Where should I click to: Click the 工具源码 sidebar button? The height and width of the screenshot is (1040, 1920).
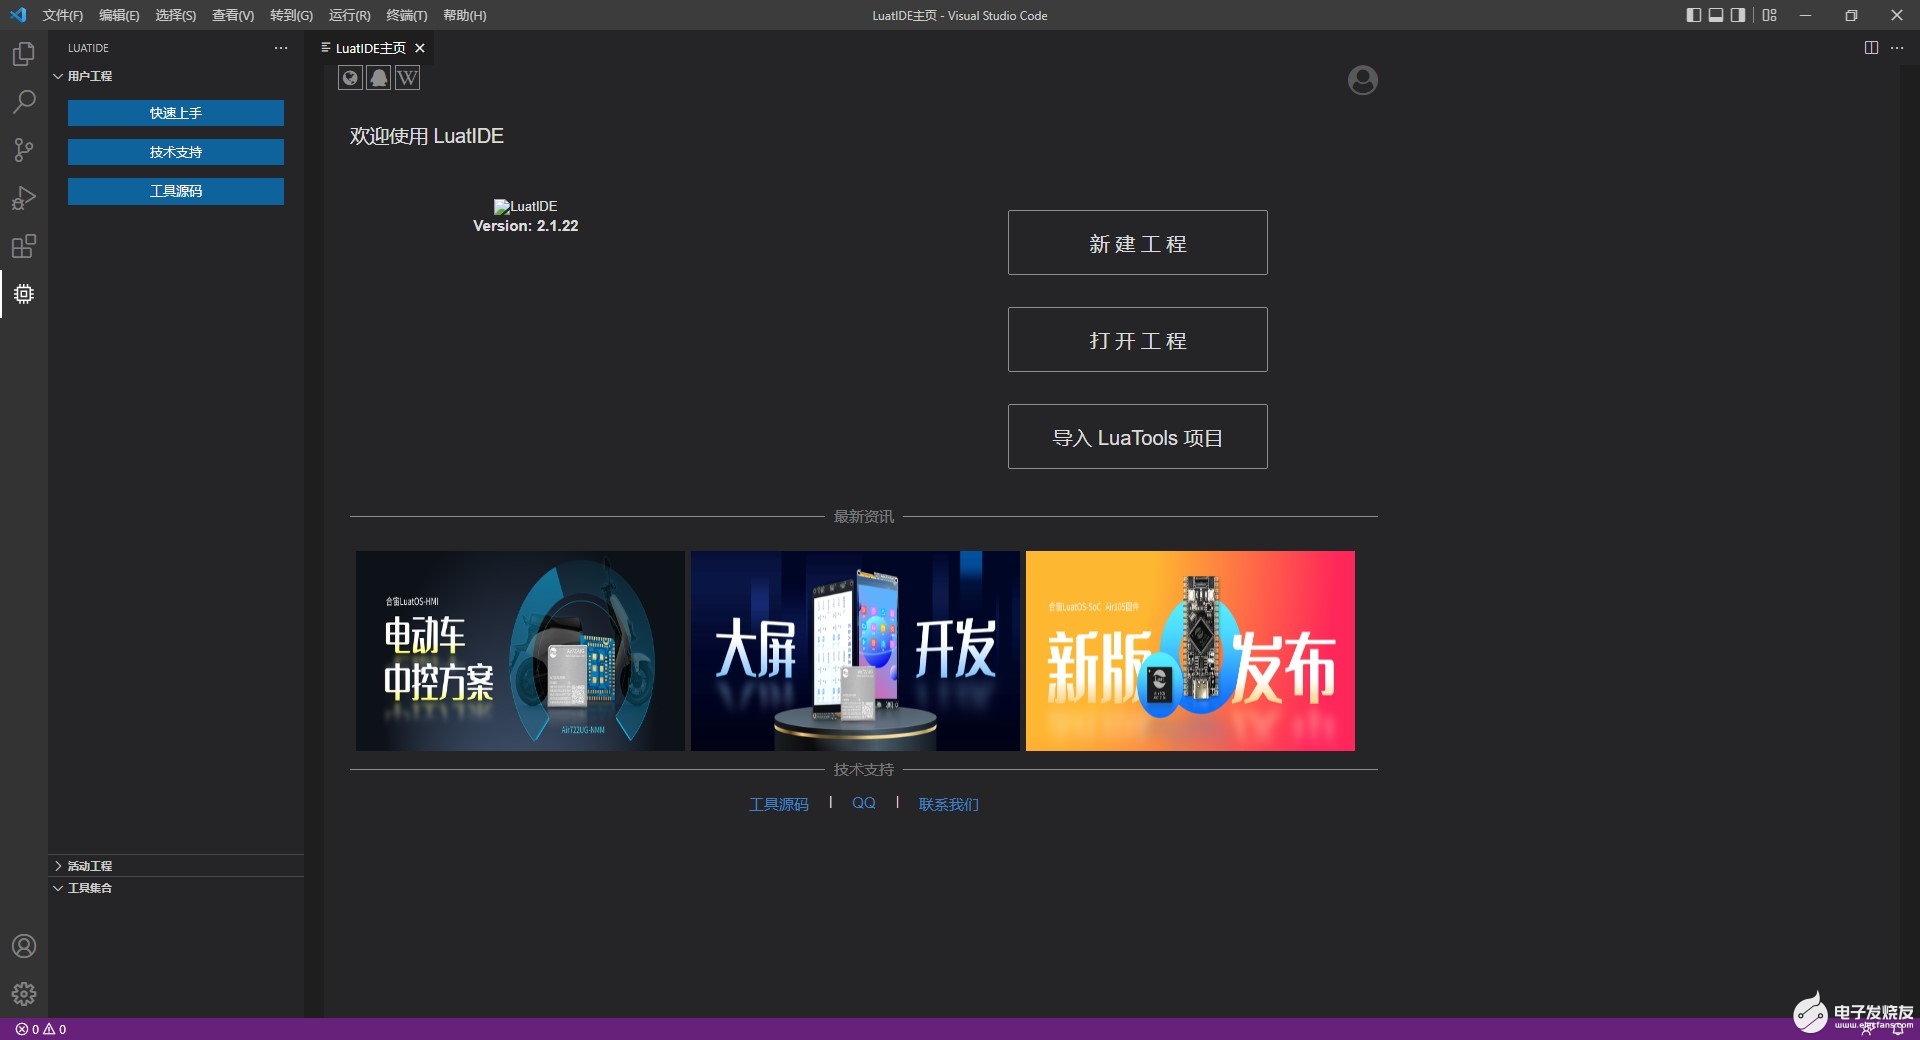tap(176, 191)
